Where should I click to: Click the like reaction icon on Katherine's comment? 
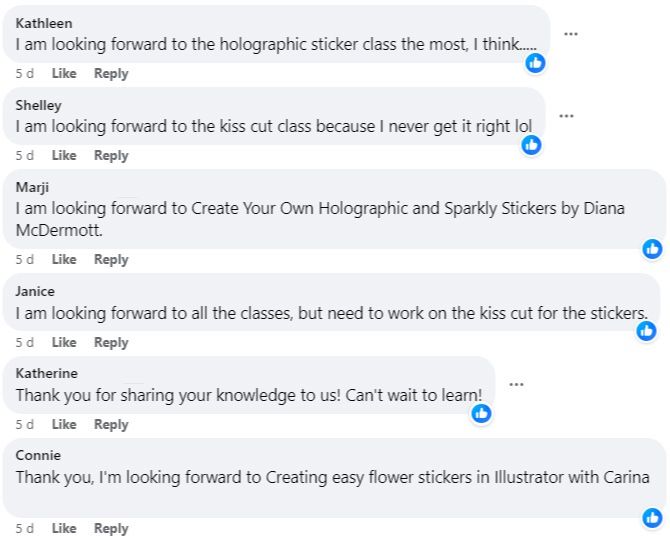[x=482, y=413]
